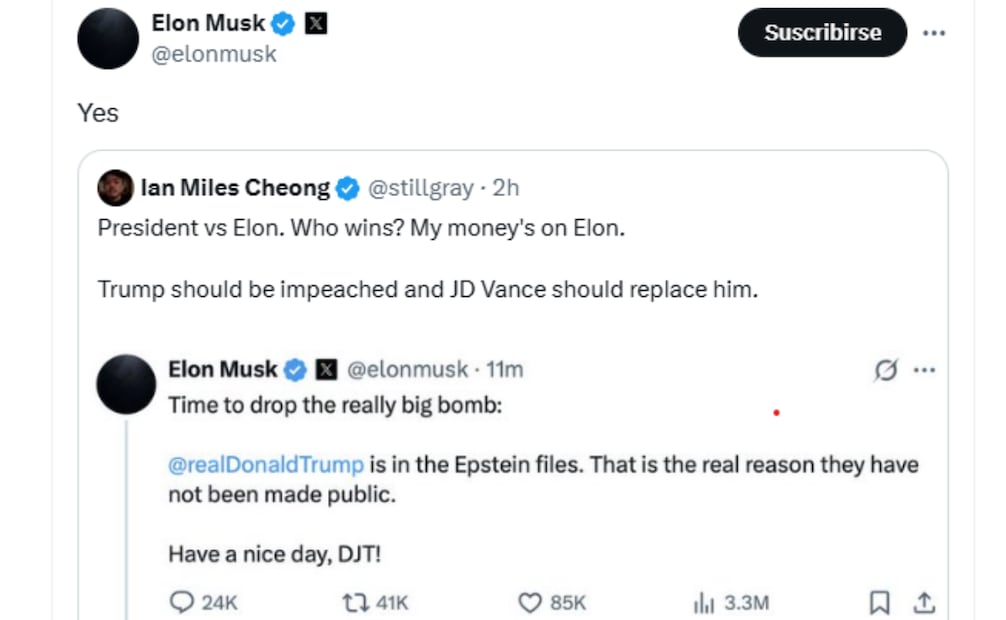Click the blue verified badge beside Elon Musk header
The width and height of the screenshot is (1006, 620).
tap(284, 24)
